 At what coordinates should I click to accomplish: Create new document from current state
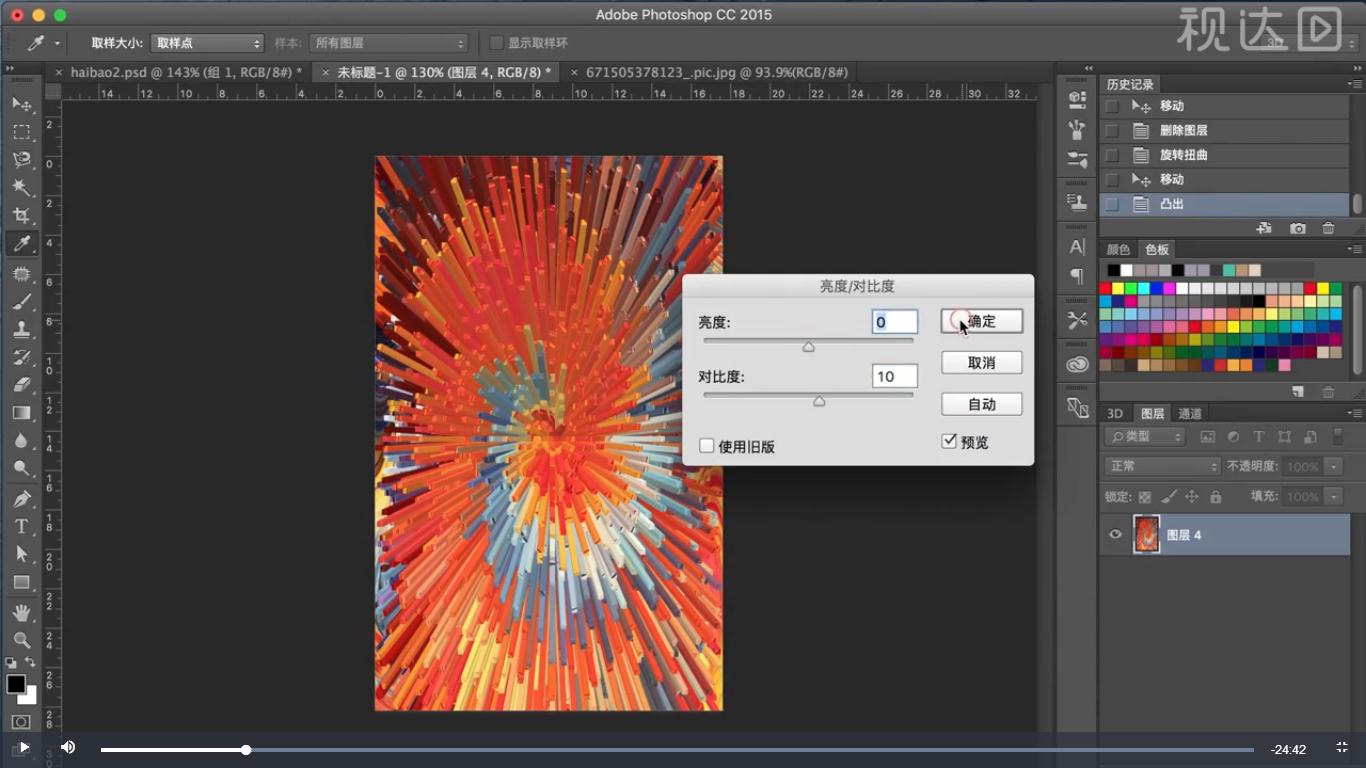(x=1265, y=229)
